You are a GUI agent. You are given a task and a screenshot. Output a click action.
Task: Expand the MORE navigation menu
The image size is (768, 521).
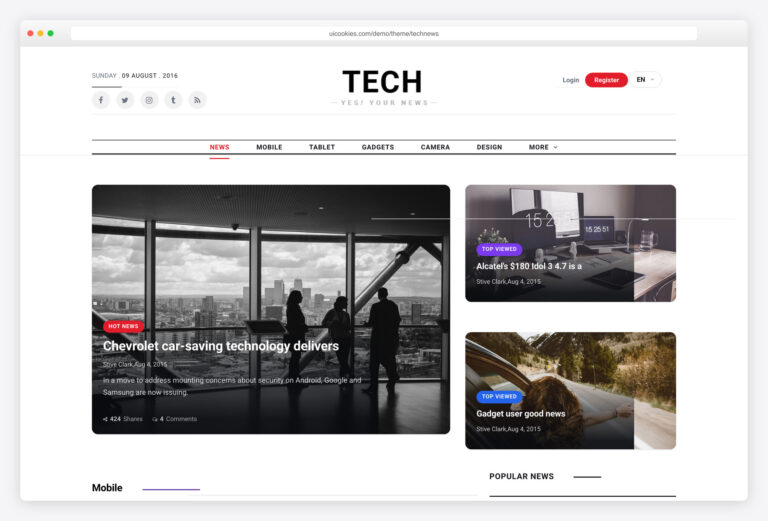[x=543, y=147]
